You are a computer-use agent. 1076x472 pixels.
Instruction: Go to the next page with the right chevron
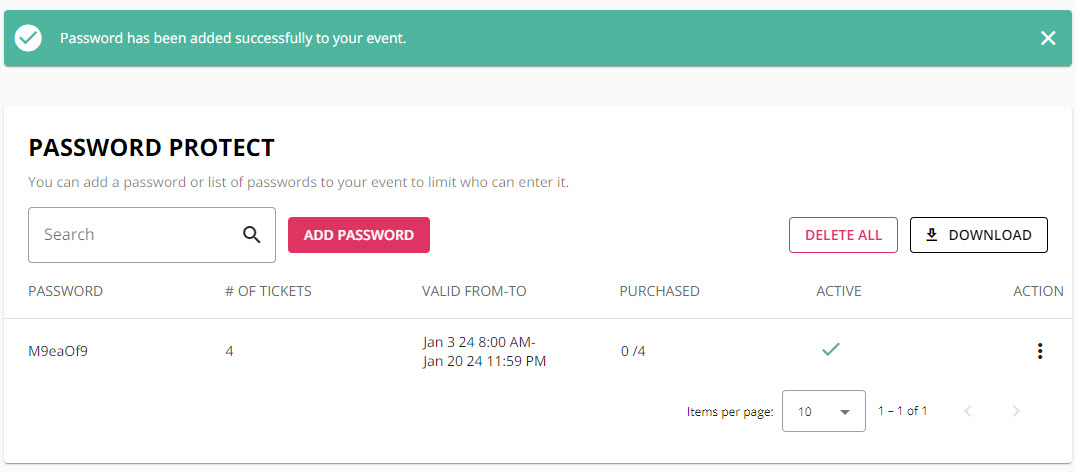(1016, 411)
